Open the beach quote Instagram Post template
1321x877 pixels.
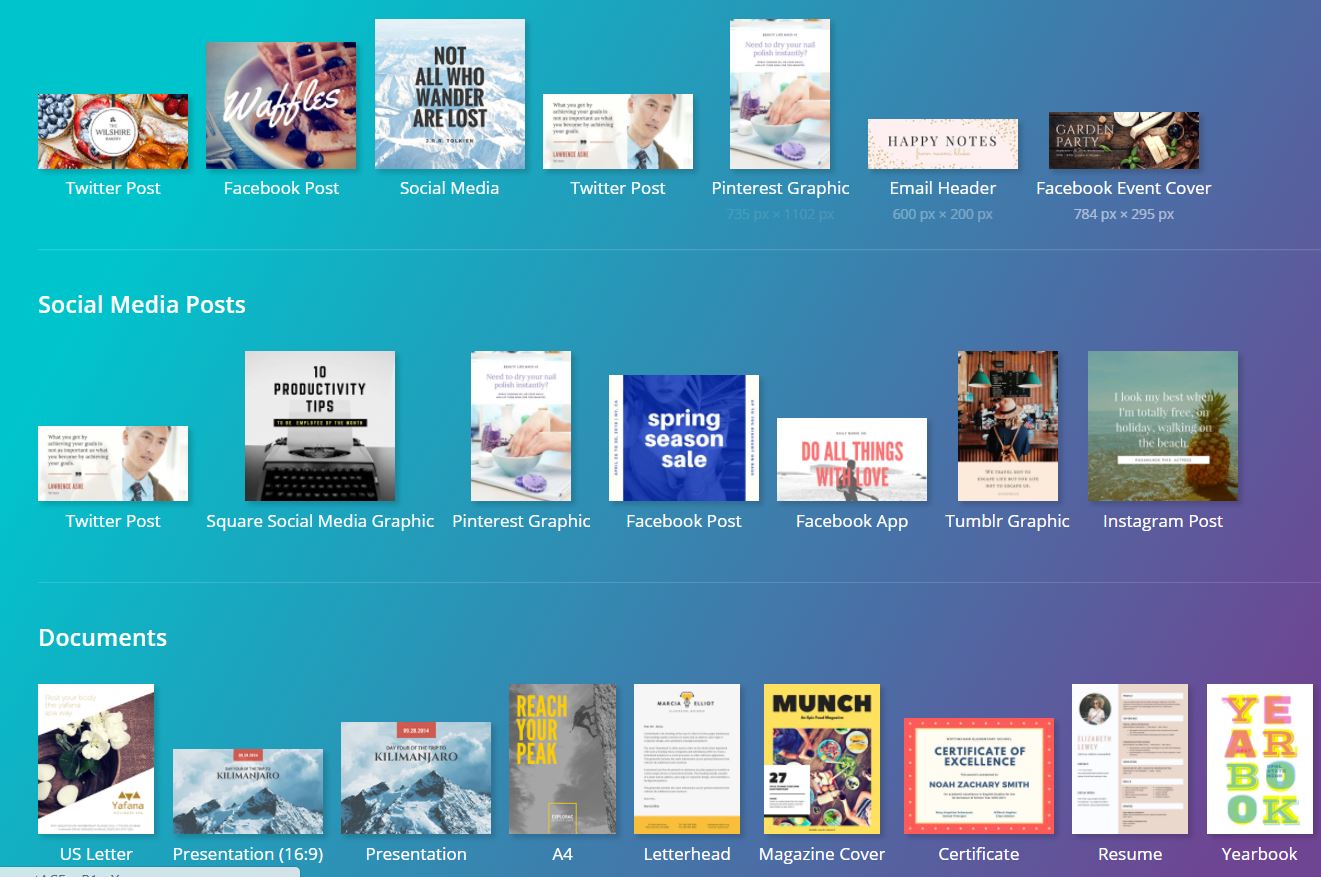(1162, 425)
